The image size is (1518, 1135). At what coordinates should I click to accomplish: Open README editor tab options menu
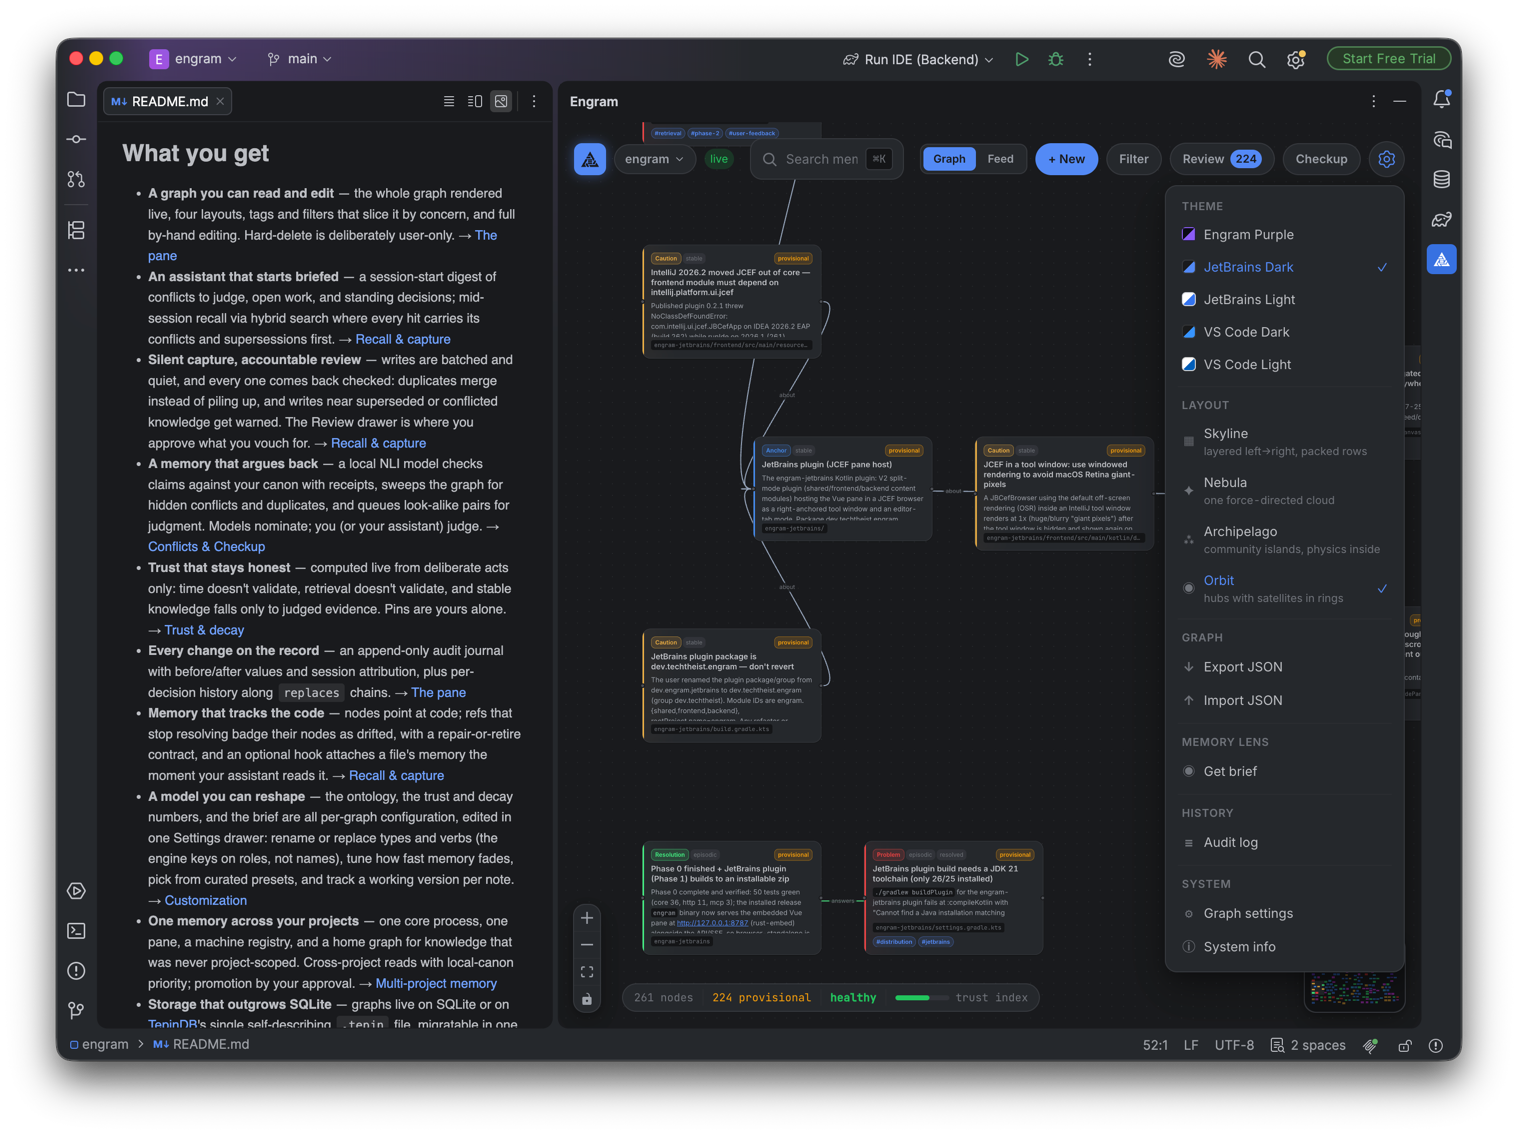534,101
